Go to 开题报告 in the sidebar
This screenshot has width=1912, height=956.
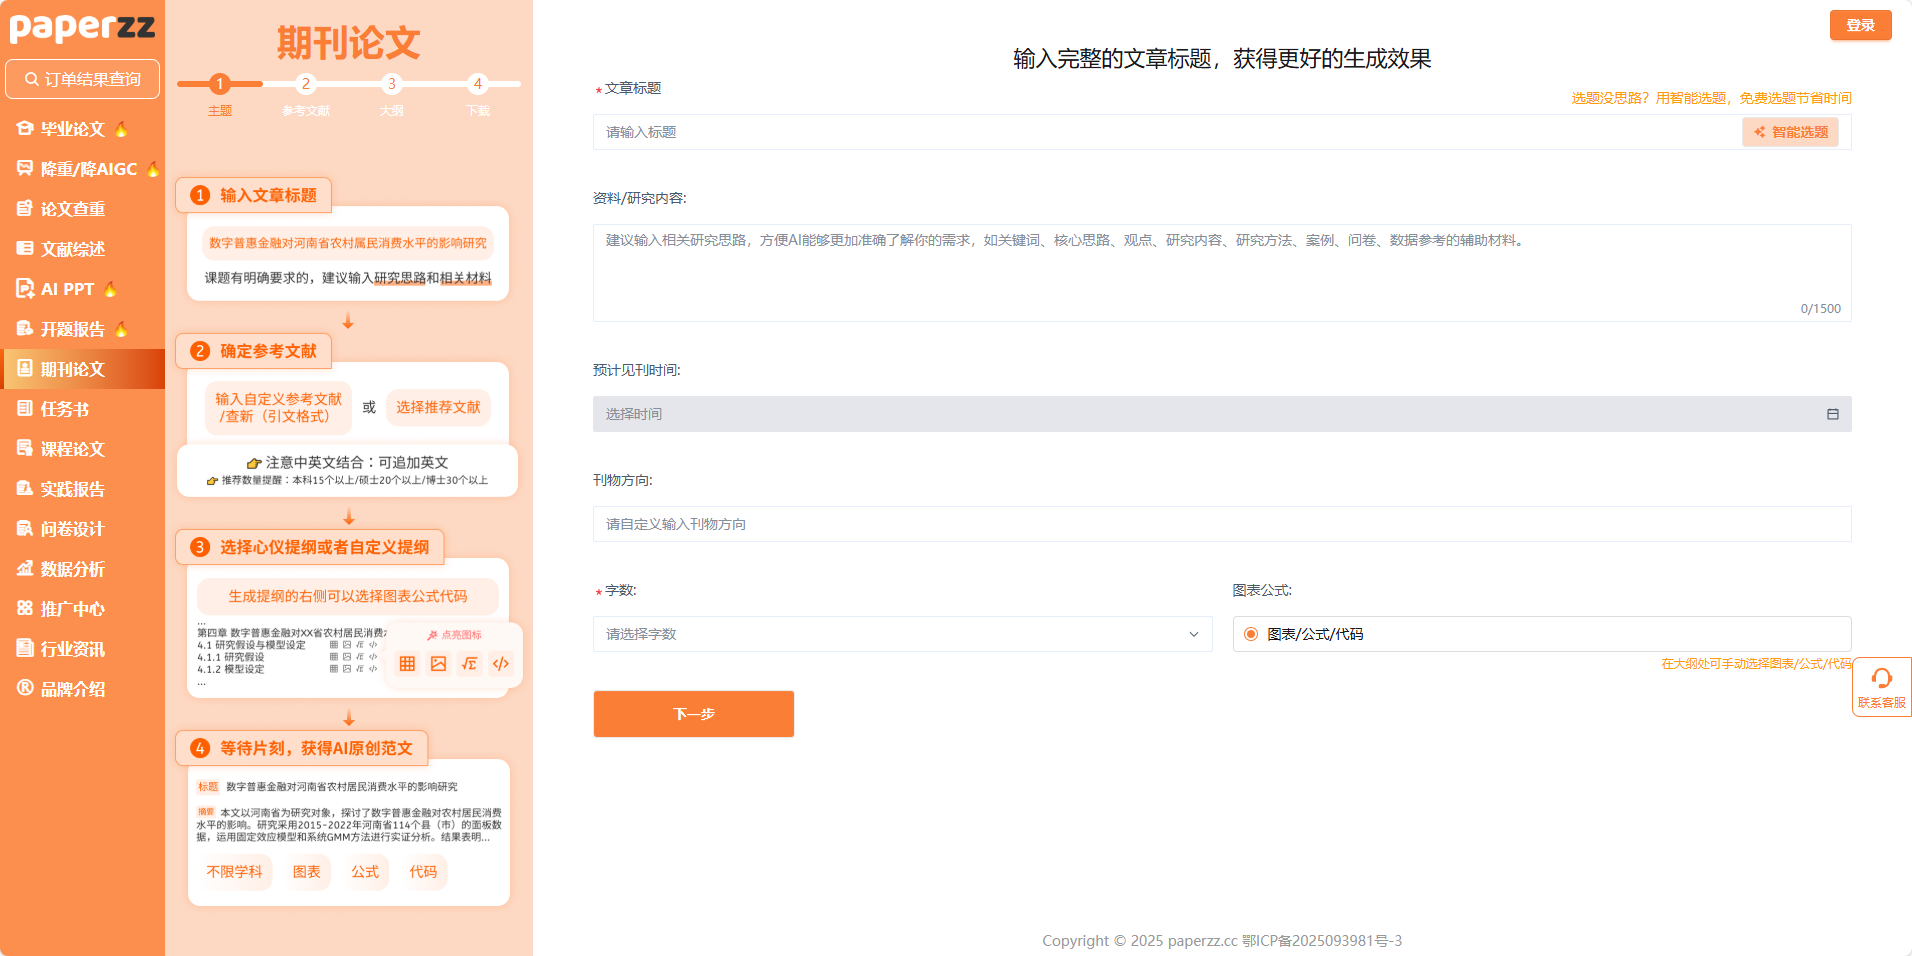72,329
